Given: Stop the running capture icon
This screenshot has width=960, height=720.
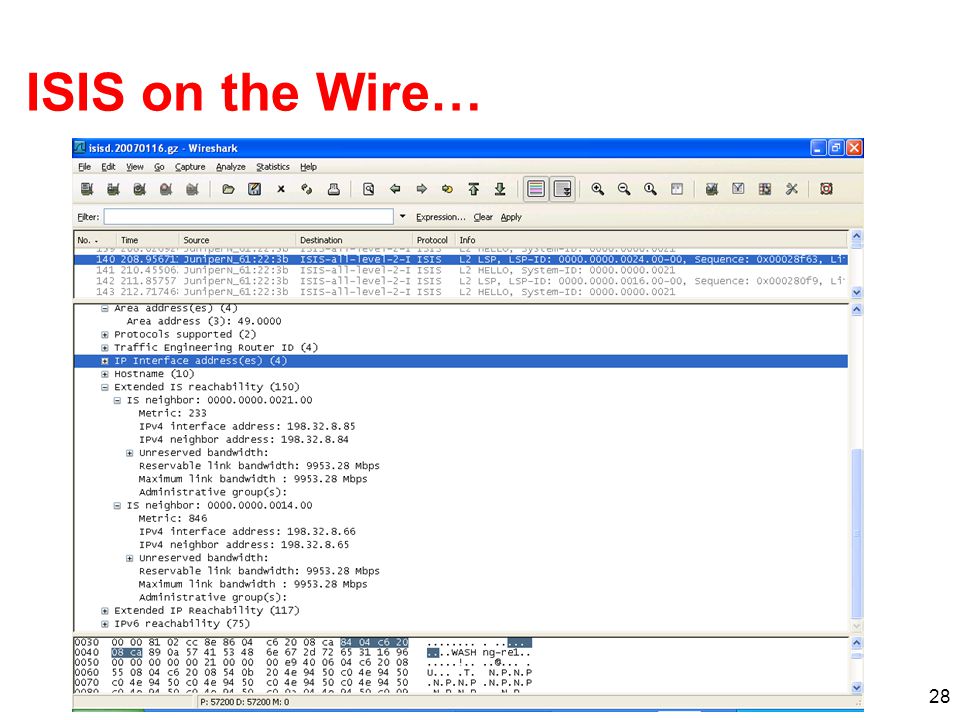Looking at the screenshot, I should (x=166, y=189).
